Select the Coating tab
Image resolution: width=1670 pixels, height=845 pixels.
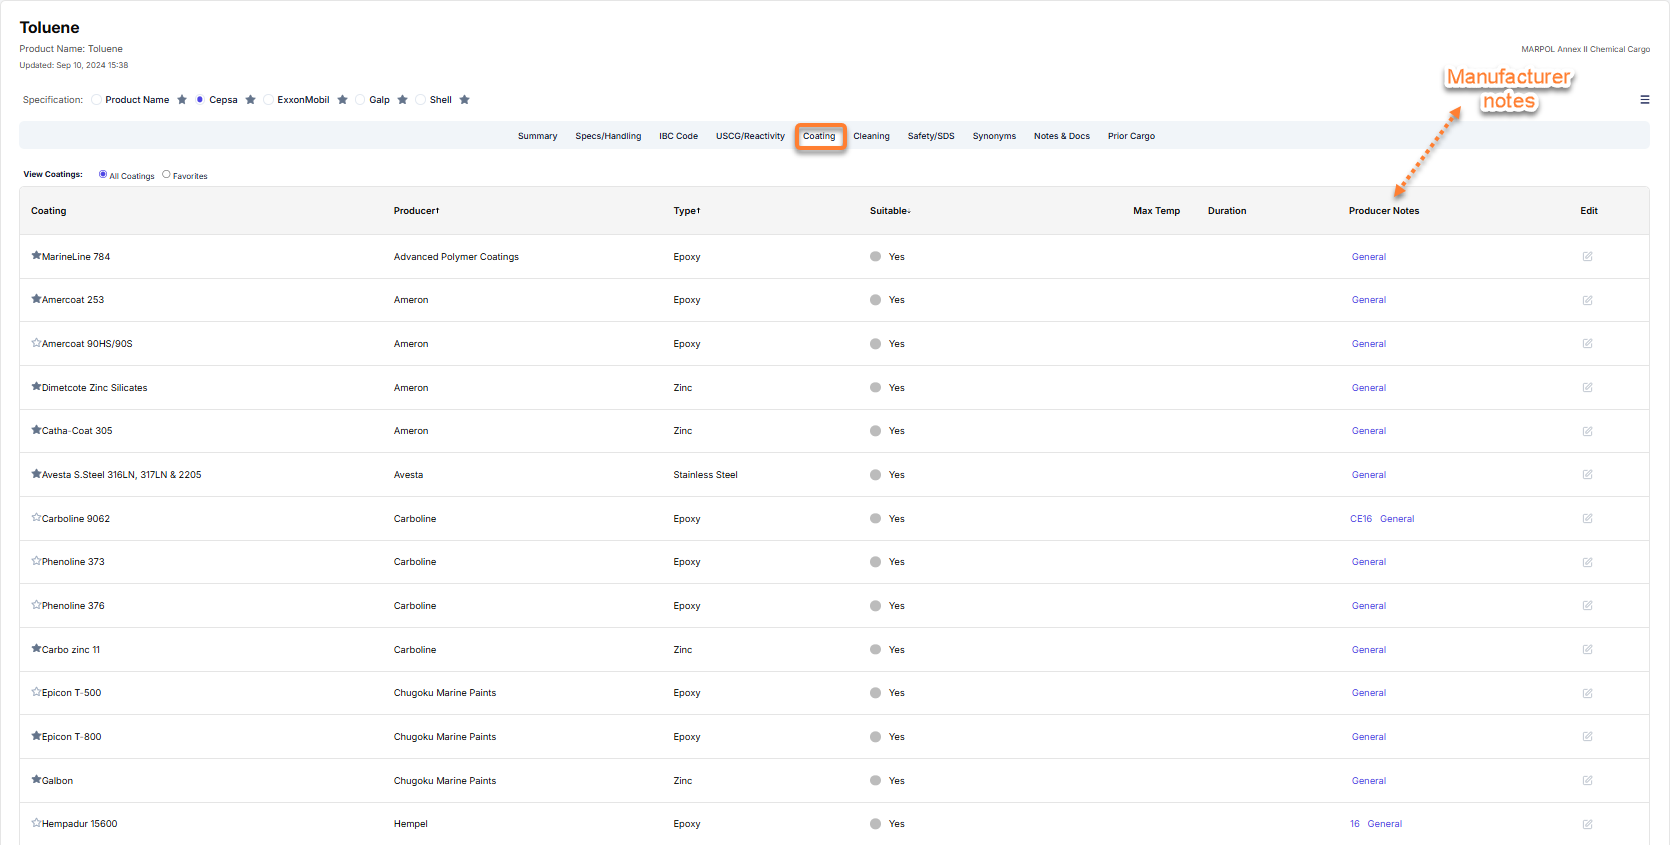[820, 136]
